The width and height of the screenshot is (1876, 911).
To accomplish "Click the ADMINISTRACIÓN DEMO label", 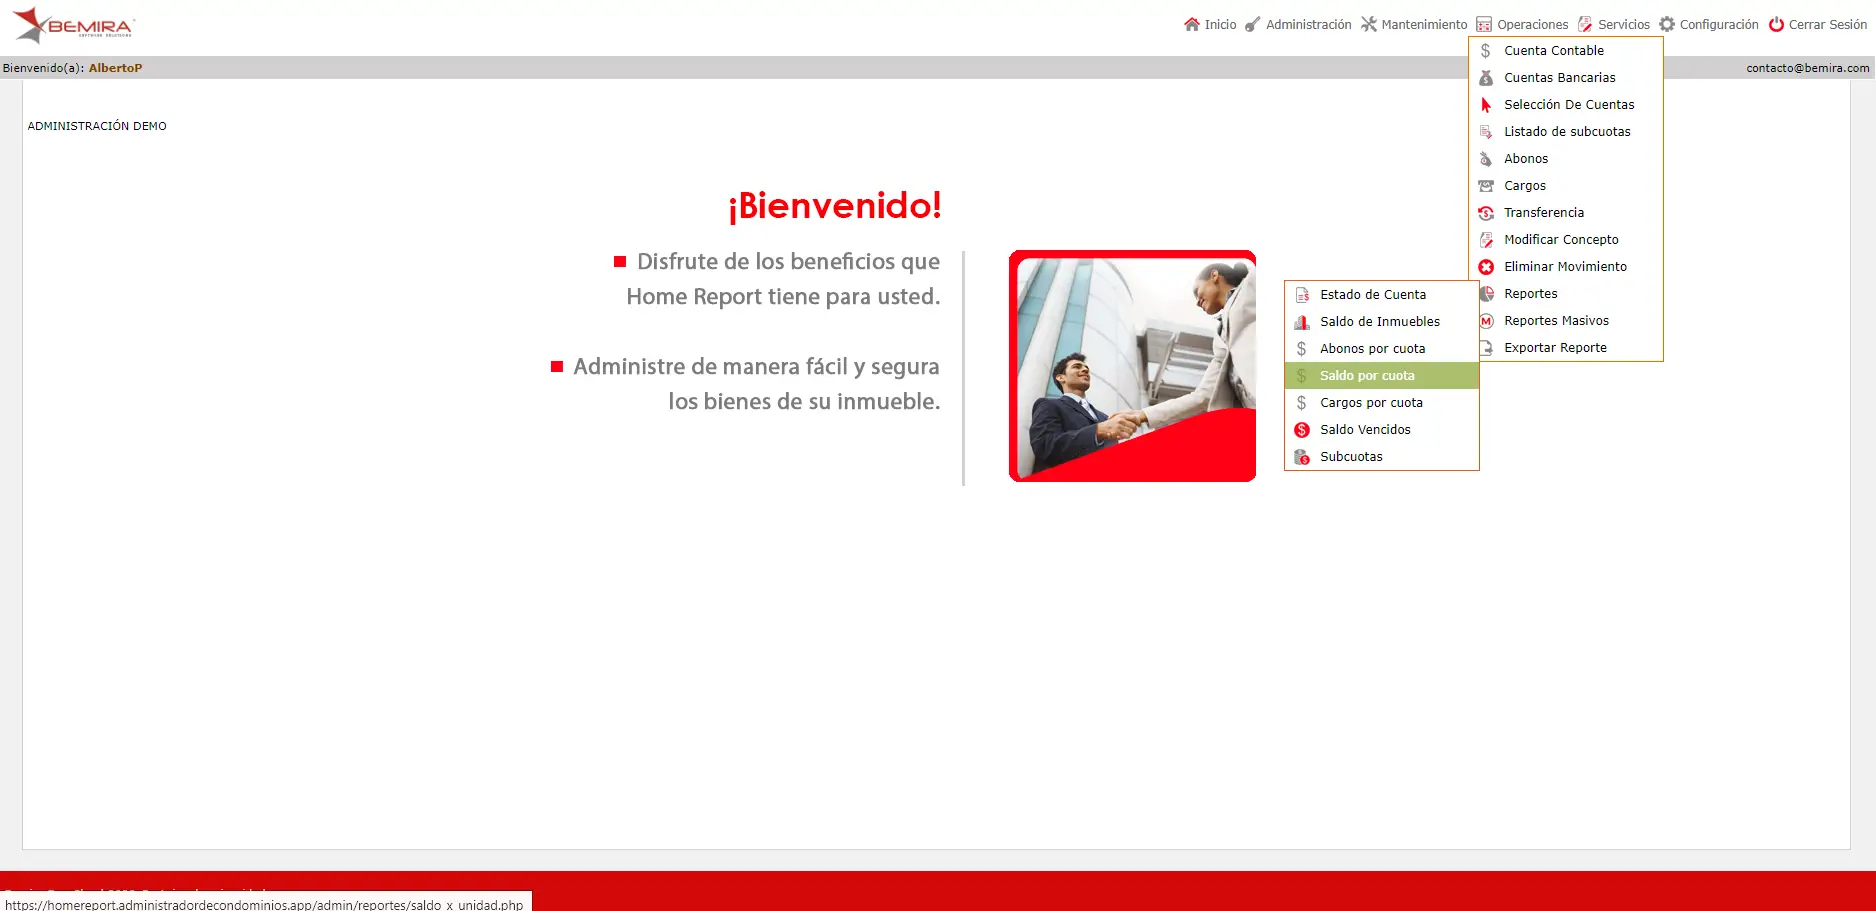I will (x=97, y=126).
